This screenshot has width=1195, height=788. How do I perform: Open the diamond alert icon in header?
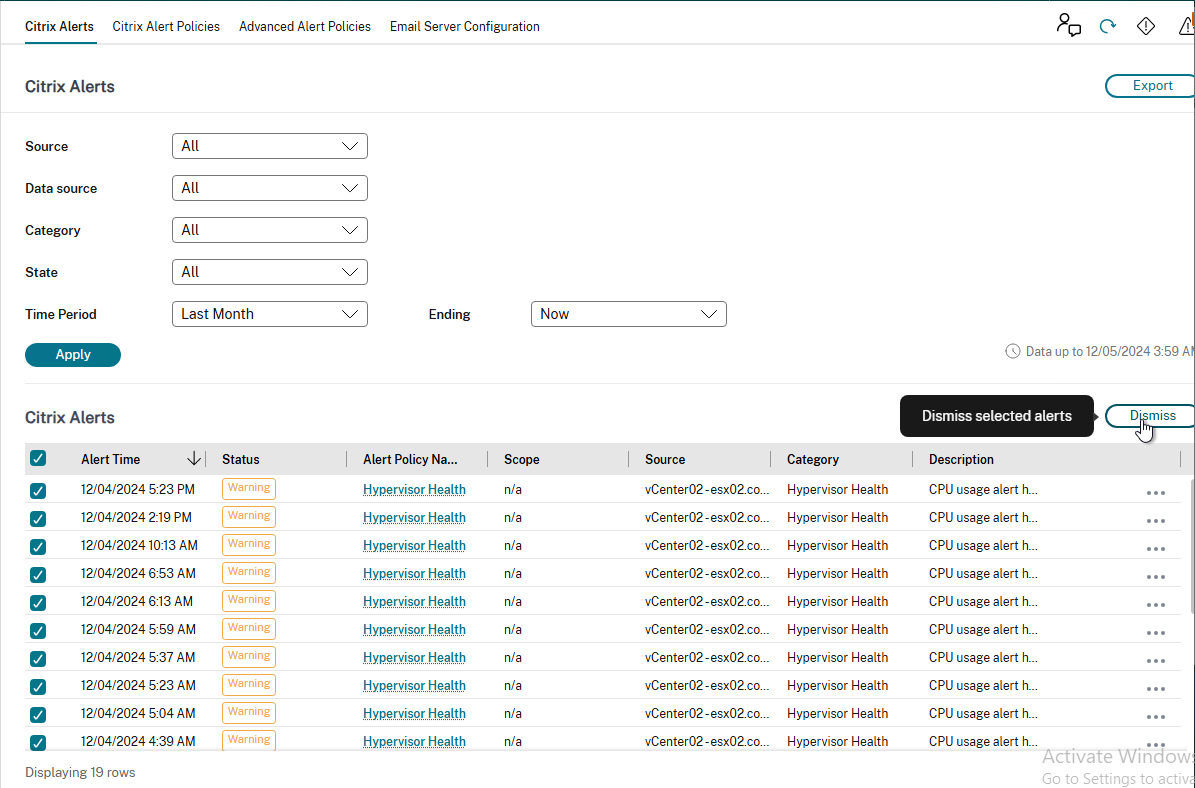pyautogui.click(x=1145, y=26)
